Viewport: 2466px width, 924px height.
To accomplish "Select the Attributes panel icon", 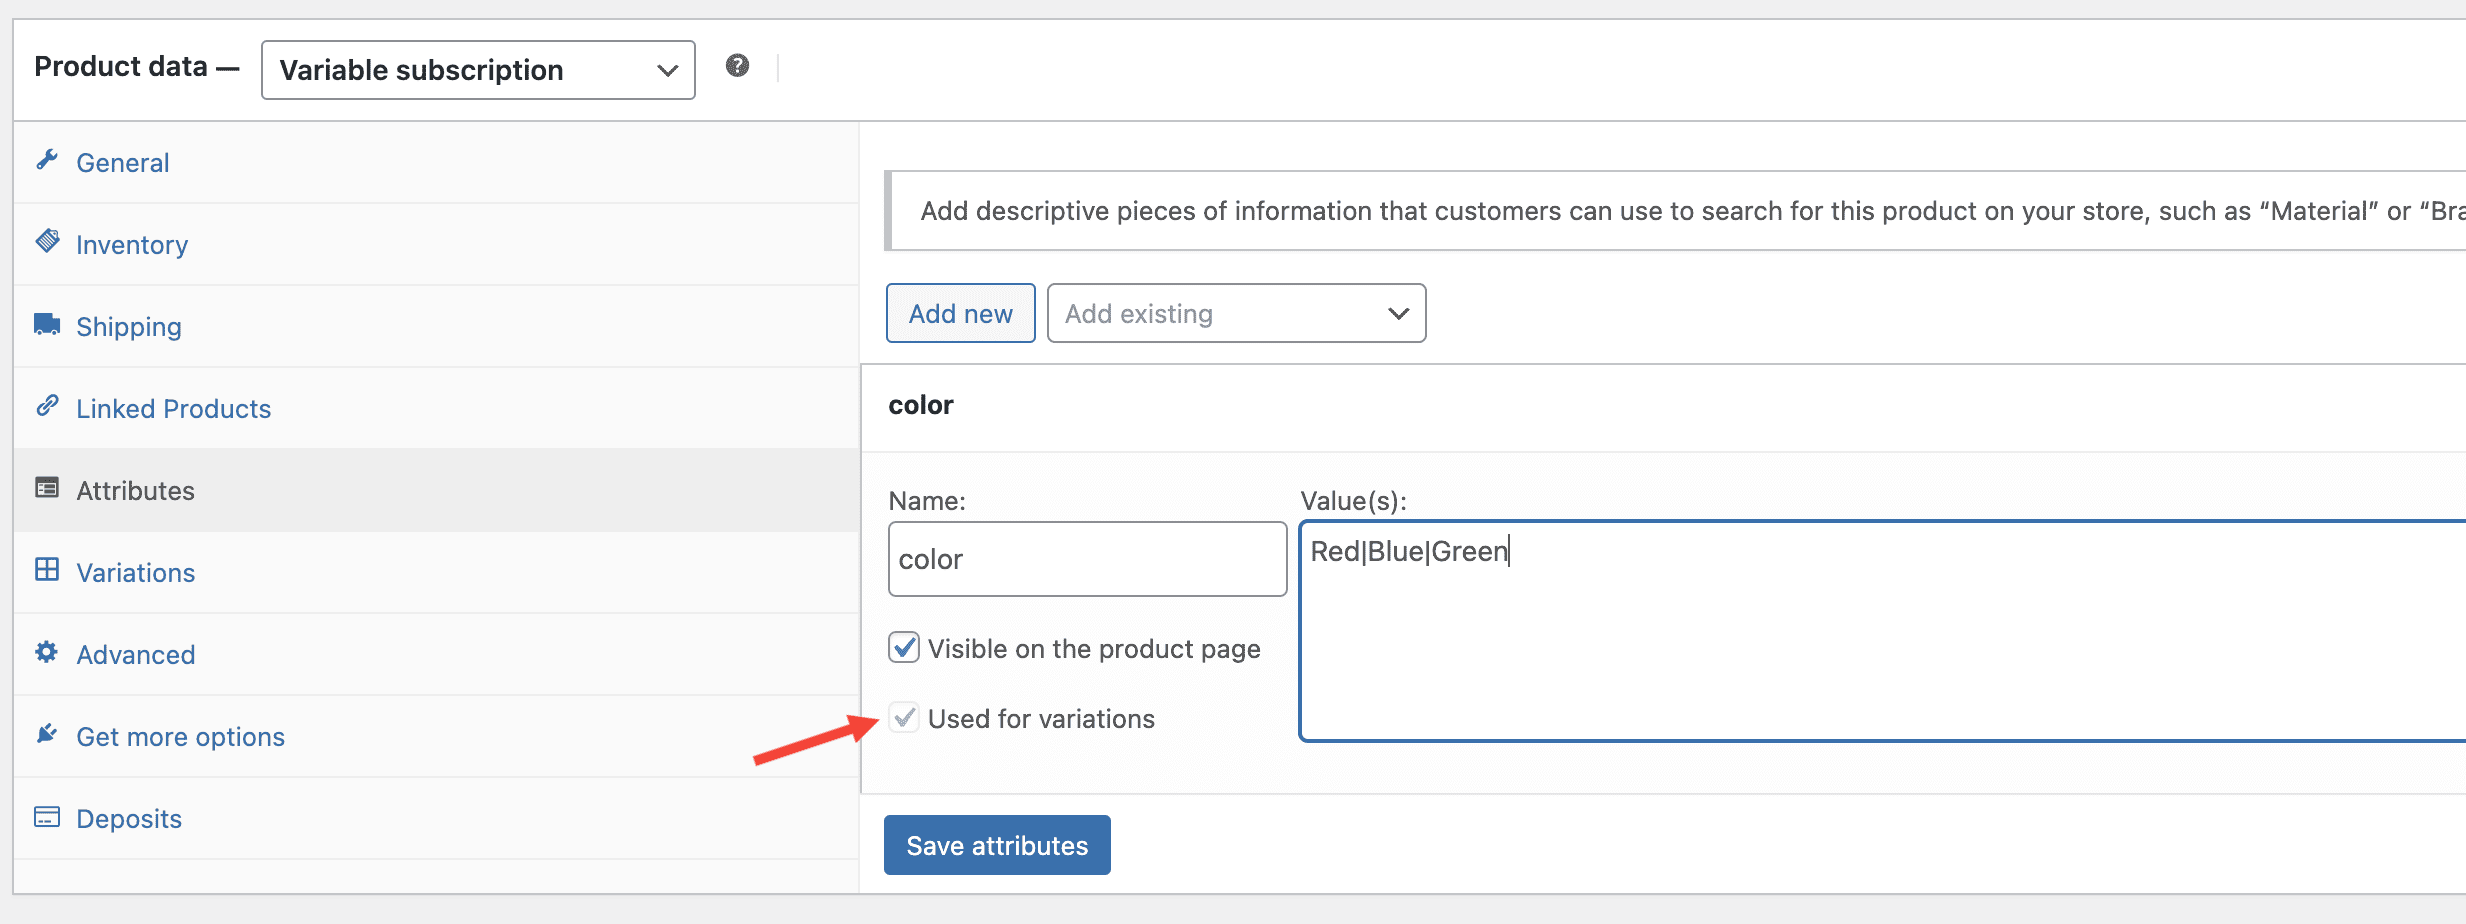I will point(47,488).
